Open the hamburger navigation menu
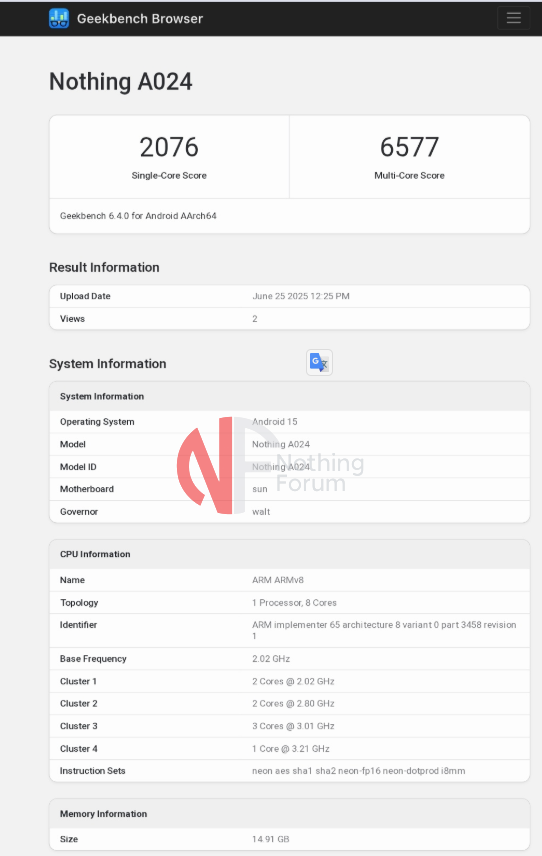This screenshot has width=542, height=856. (514, 18)
